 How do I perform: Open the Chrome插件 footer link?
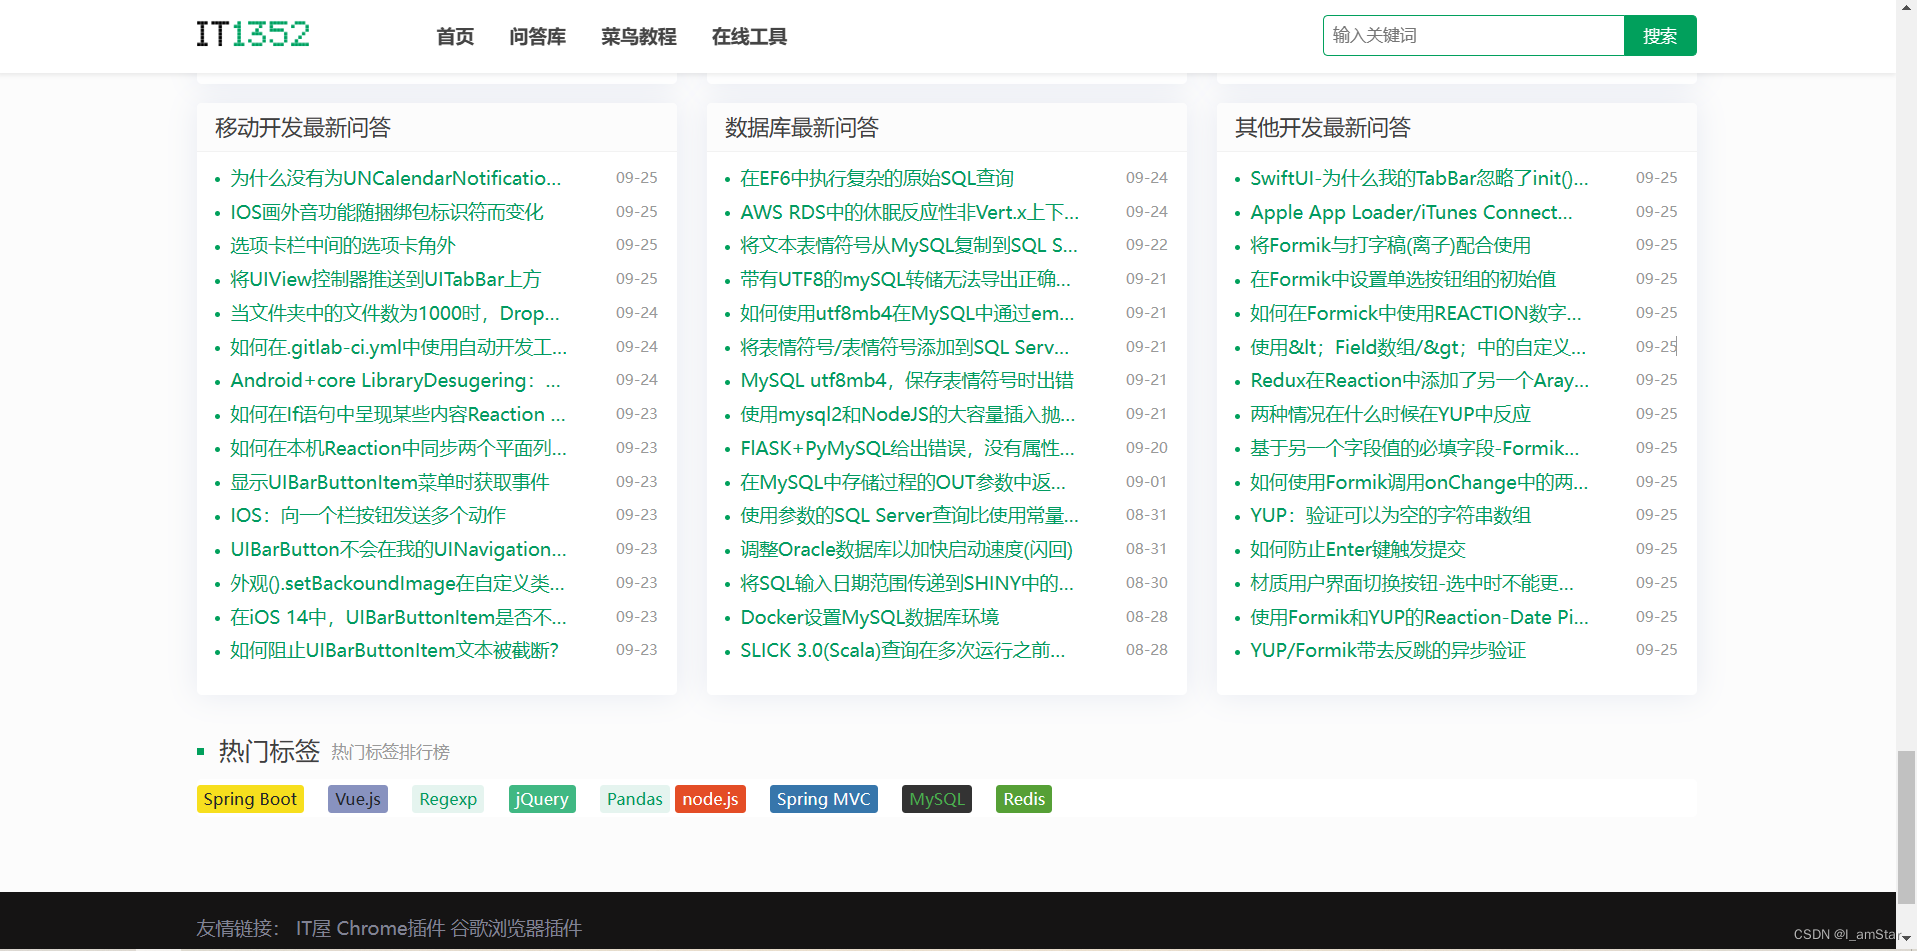click(x=391, y=928)
